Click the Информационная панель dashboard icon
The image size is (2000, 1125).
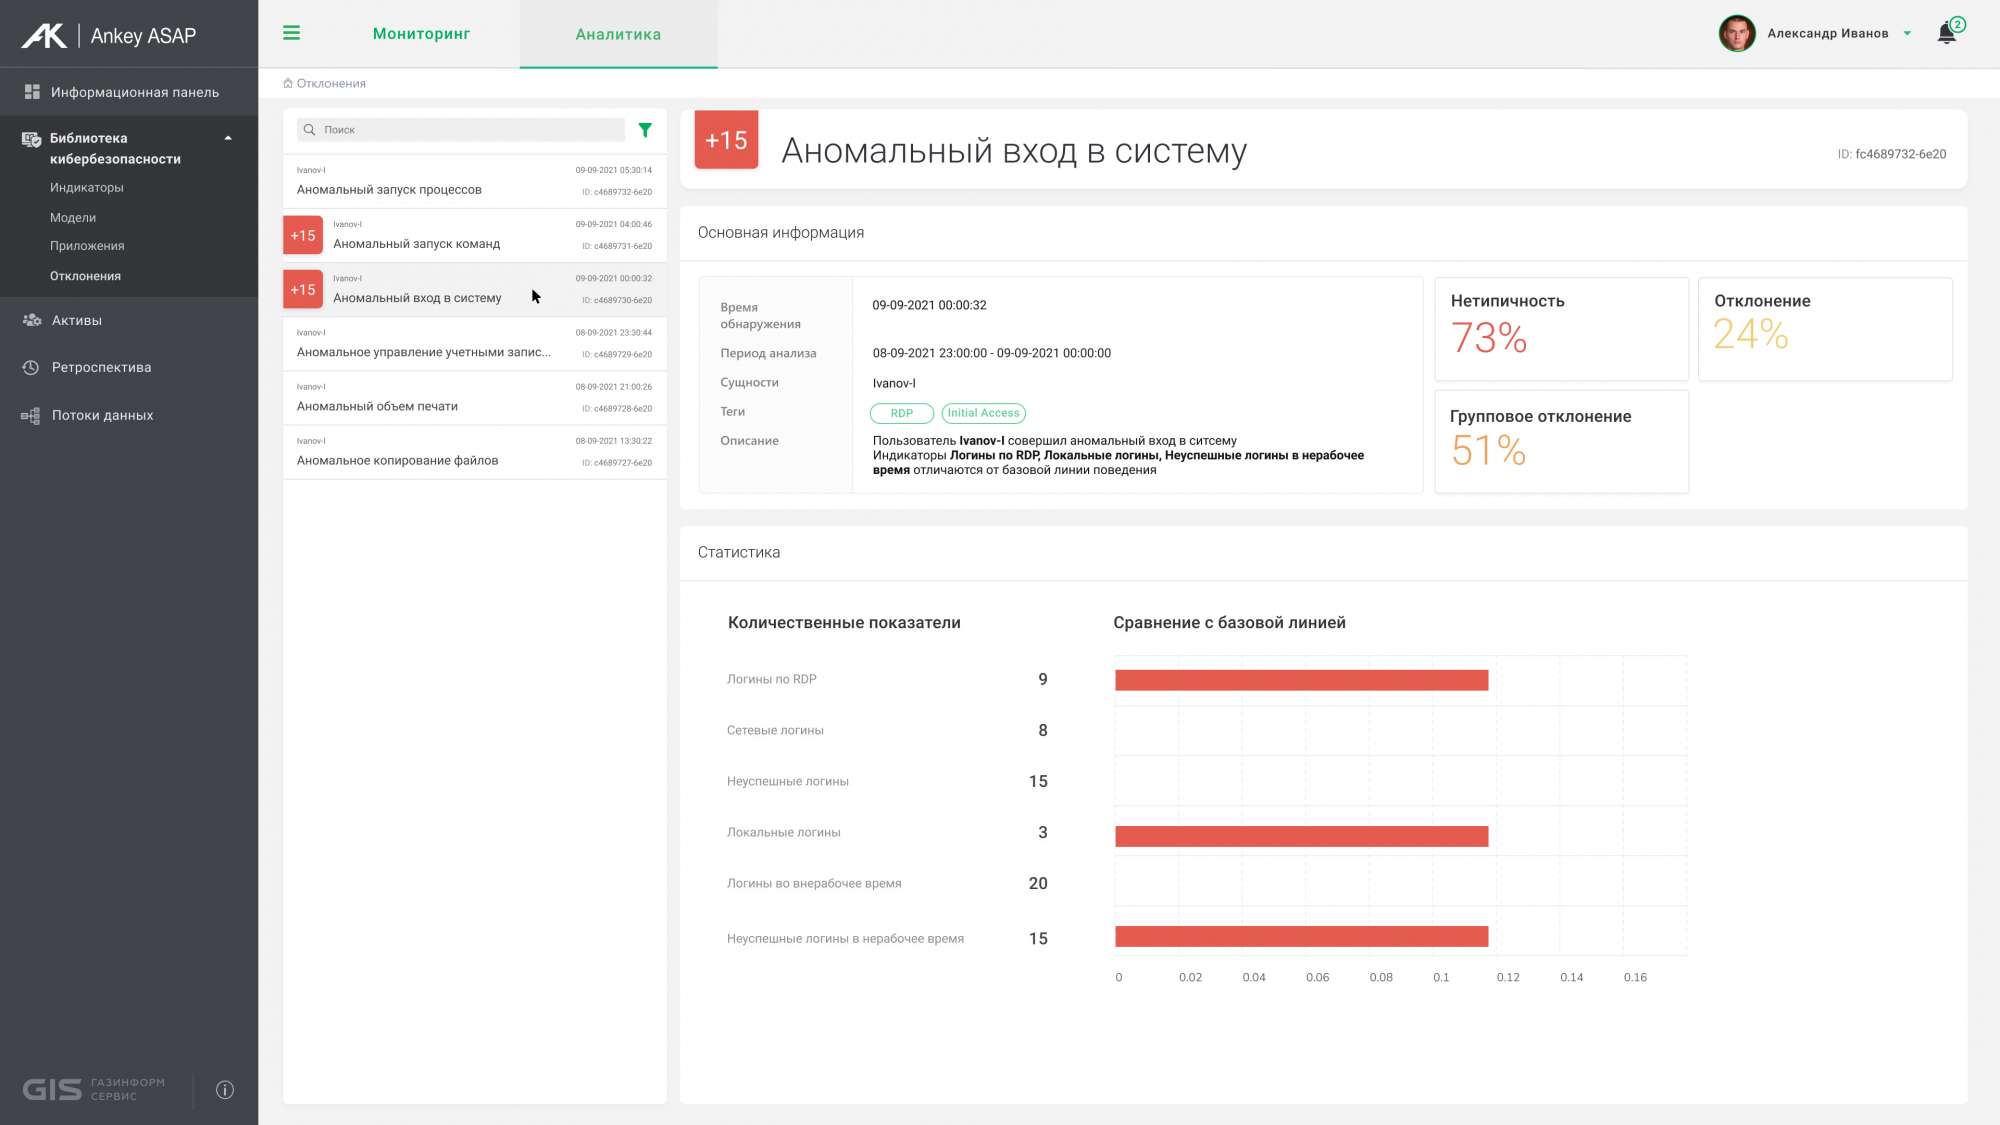click(32, 92)
